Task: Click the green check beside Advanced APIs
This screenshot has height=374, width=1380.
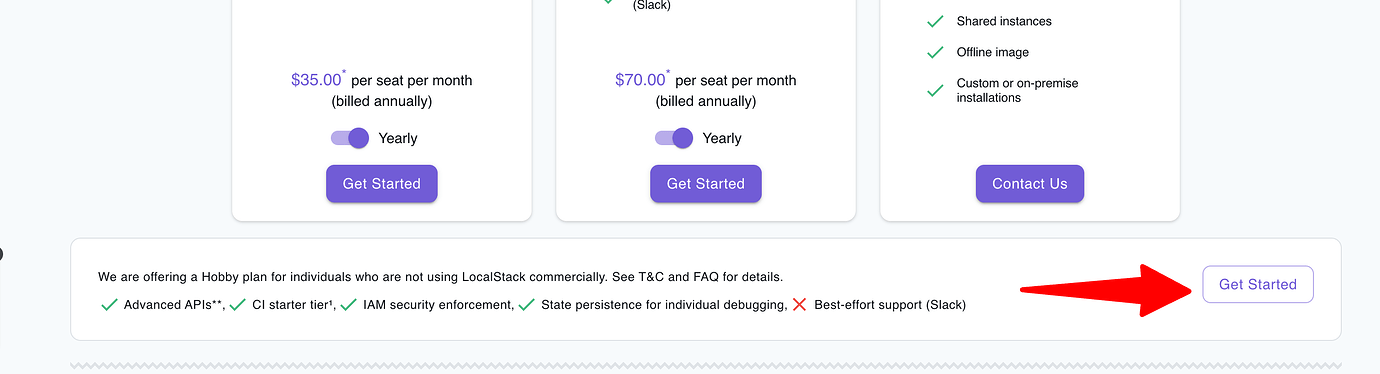Action: pyautogui.click(x=110, y=305)
